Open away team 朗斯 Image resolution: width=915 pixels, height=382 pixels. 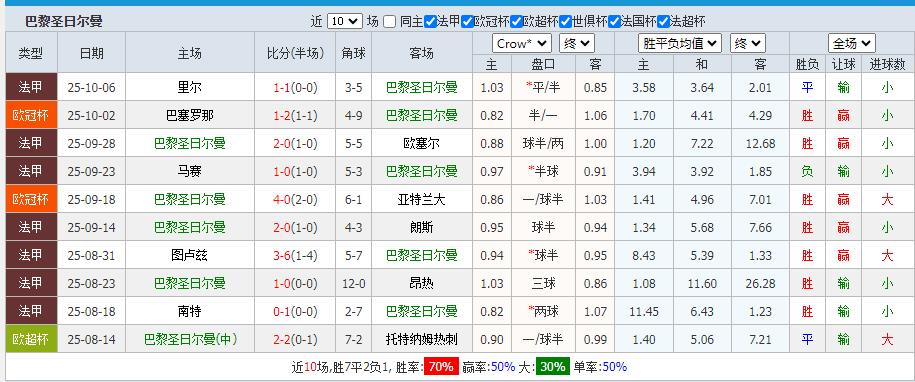click(421, 227)
